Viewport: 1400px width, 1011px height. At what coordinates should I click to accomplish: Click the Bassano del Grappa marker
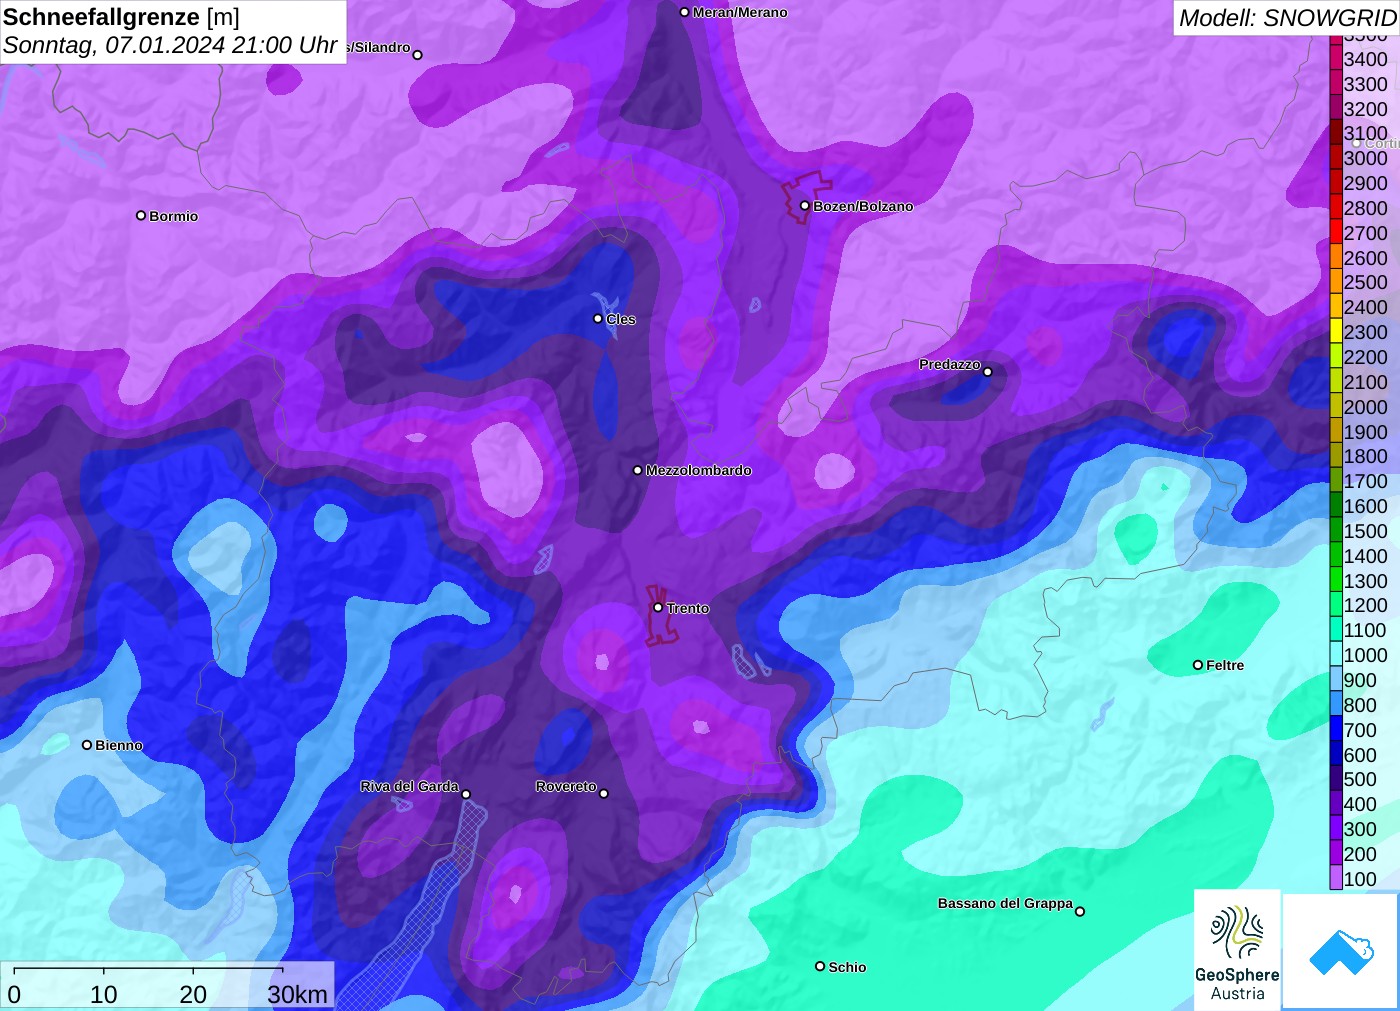1079,910
